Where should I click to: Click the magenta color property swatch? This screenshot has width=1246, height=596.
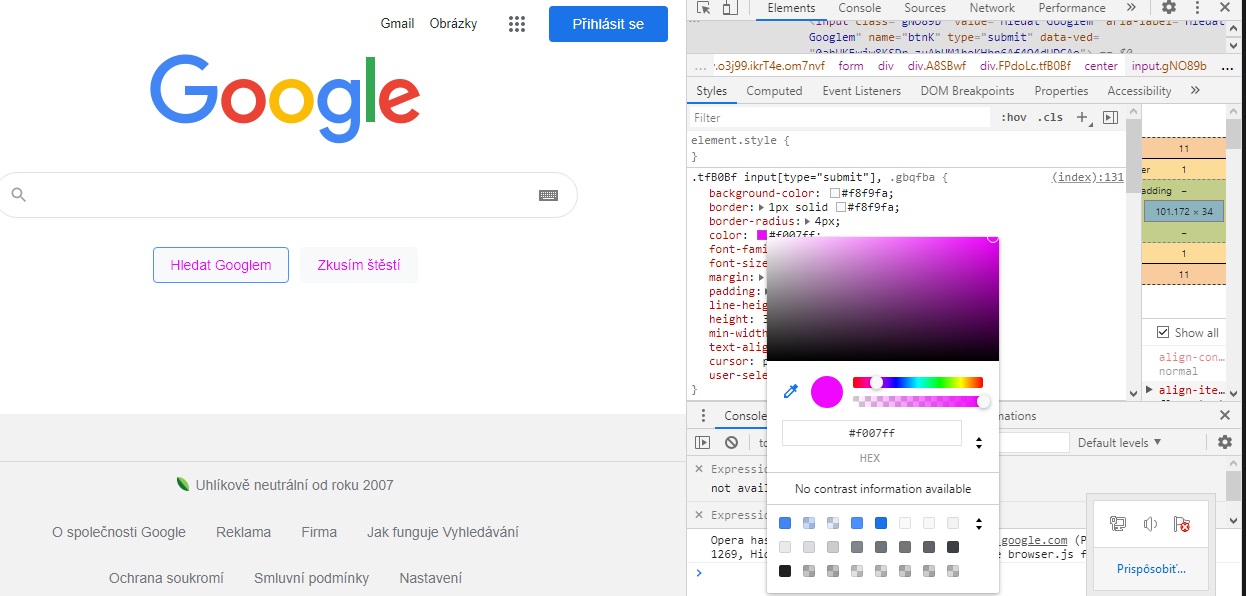(x=762, y=236)
